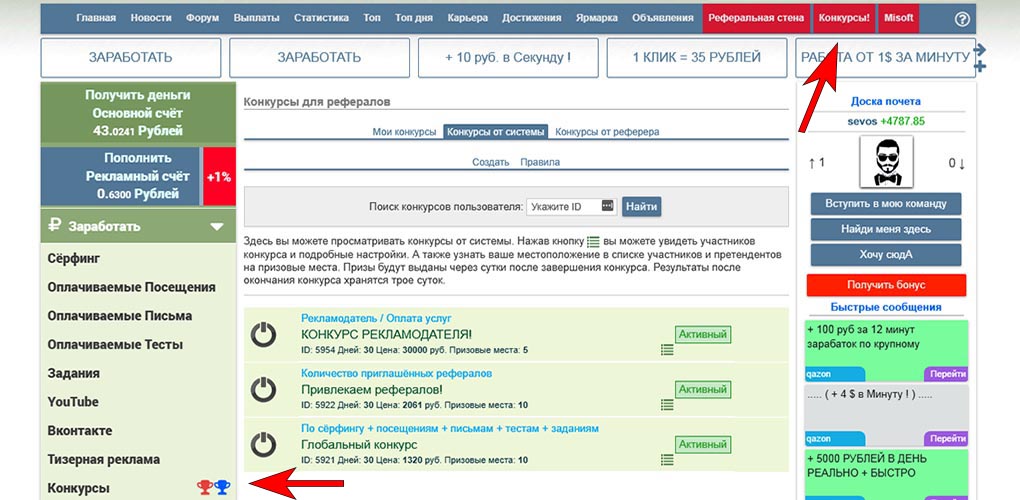Open Достижения menu item
Viewport: 1020px width, 500px height.
(531, 18)
